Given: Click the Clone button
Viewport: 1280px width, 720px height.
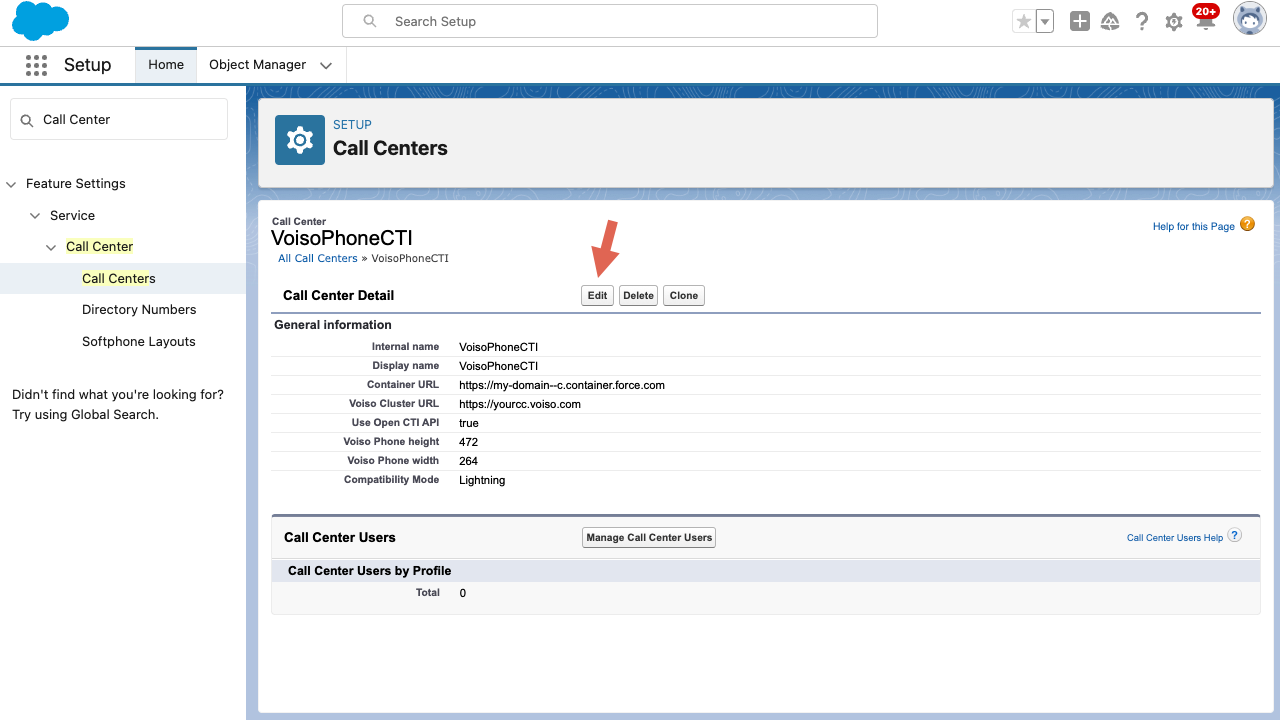Looking at the screenshot, I should (684, 296).
